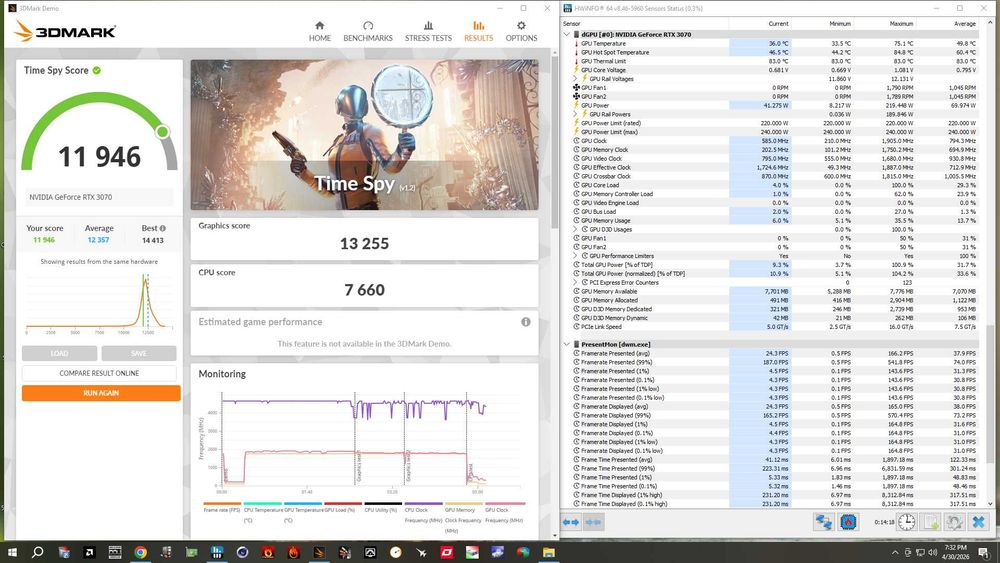Select the GPU Hot Spot Temperature row

774,52
